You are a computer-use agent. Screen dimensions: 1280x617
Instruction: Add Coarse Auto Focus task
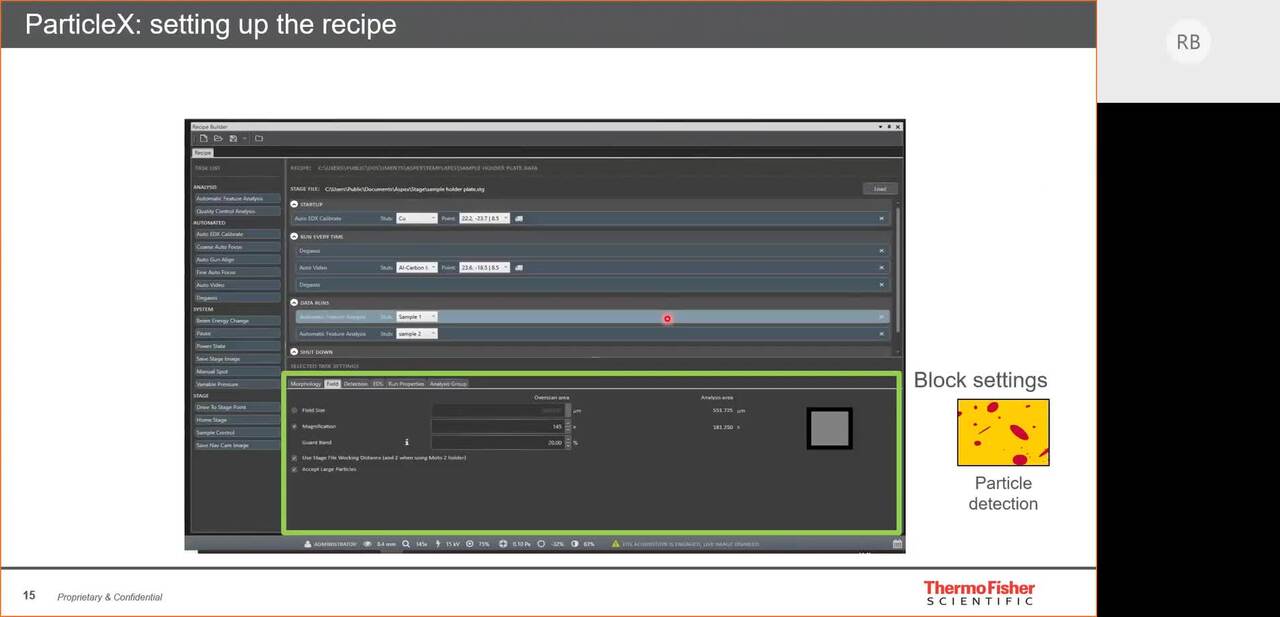pyautogui.click(x=237, y=247)
